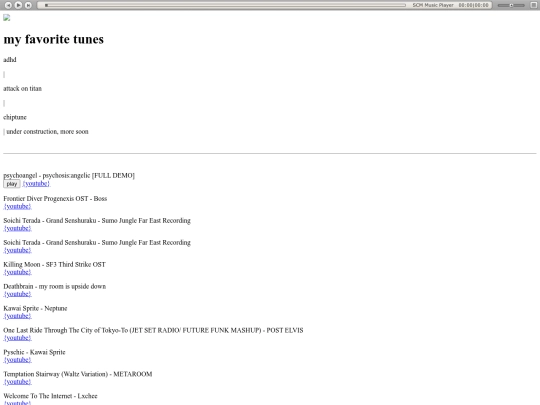Open youtube link for One Last Ride mashup
Viewport: 540px width, 405px height.
[x=17, y=338]
